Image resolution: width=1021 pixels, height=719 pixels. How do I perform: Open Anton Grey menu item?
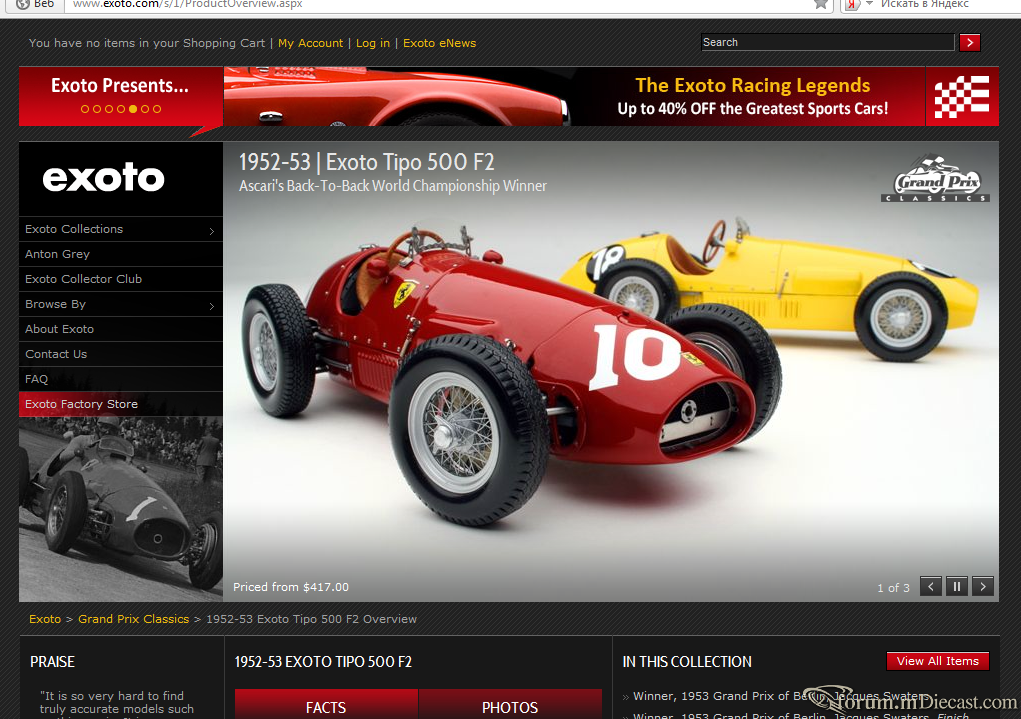[x=120, y=254]
